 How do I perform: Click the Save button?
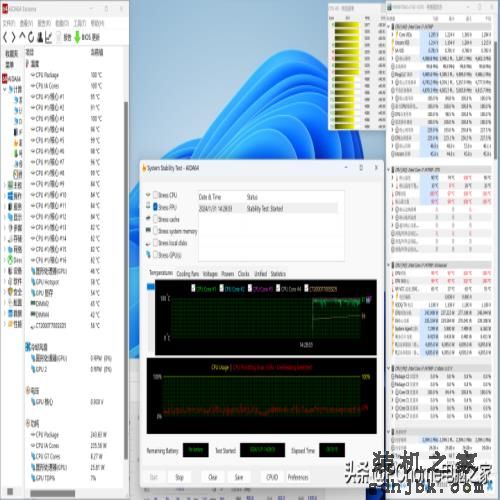pyautogui.click(x=239, y=477)
